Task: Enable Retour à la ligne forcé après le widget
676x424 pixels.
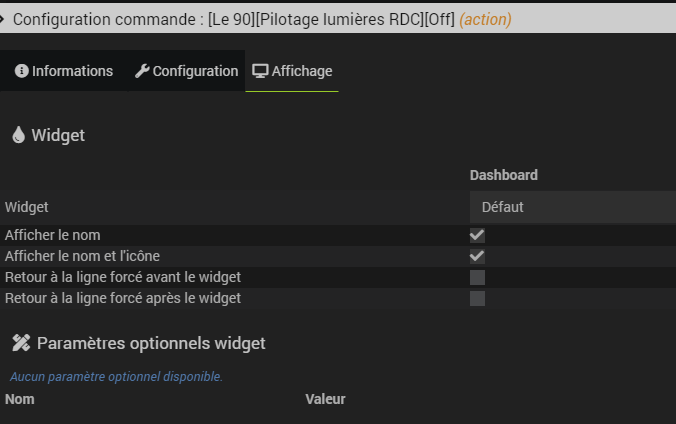Action: (477, 298)
